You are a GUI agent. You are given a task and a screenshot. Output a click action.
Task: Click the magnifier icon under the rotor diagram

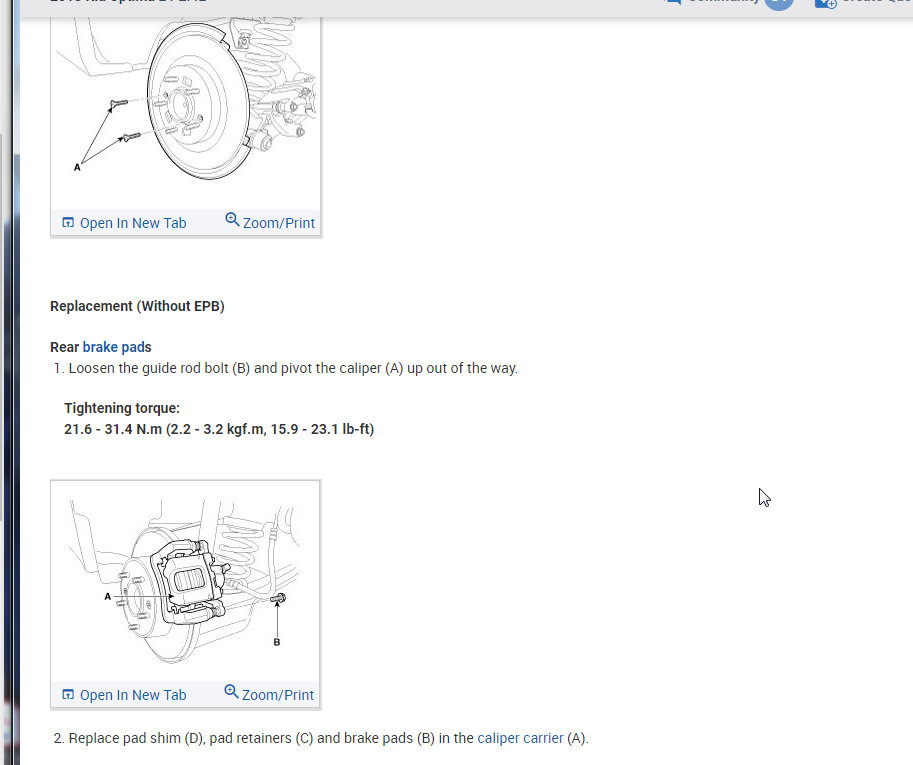[232, 219]
